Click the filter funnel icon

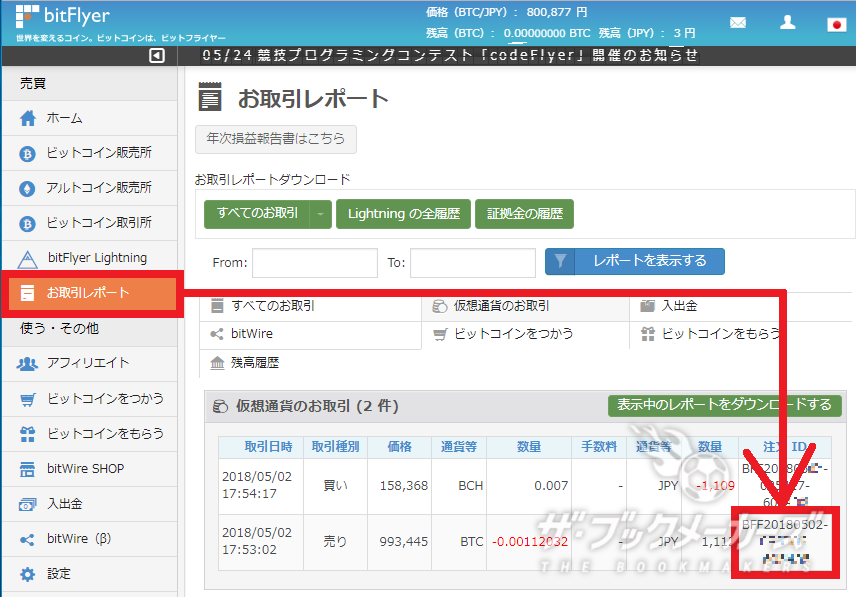[x=560, y=261]
